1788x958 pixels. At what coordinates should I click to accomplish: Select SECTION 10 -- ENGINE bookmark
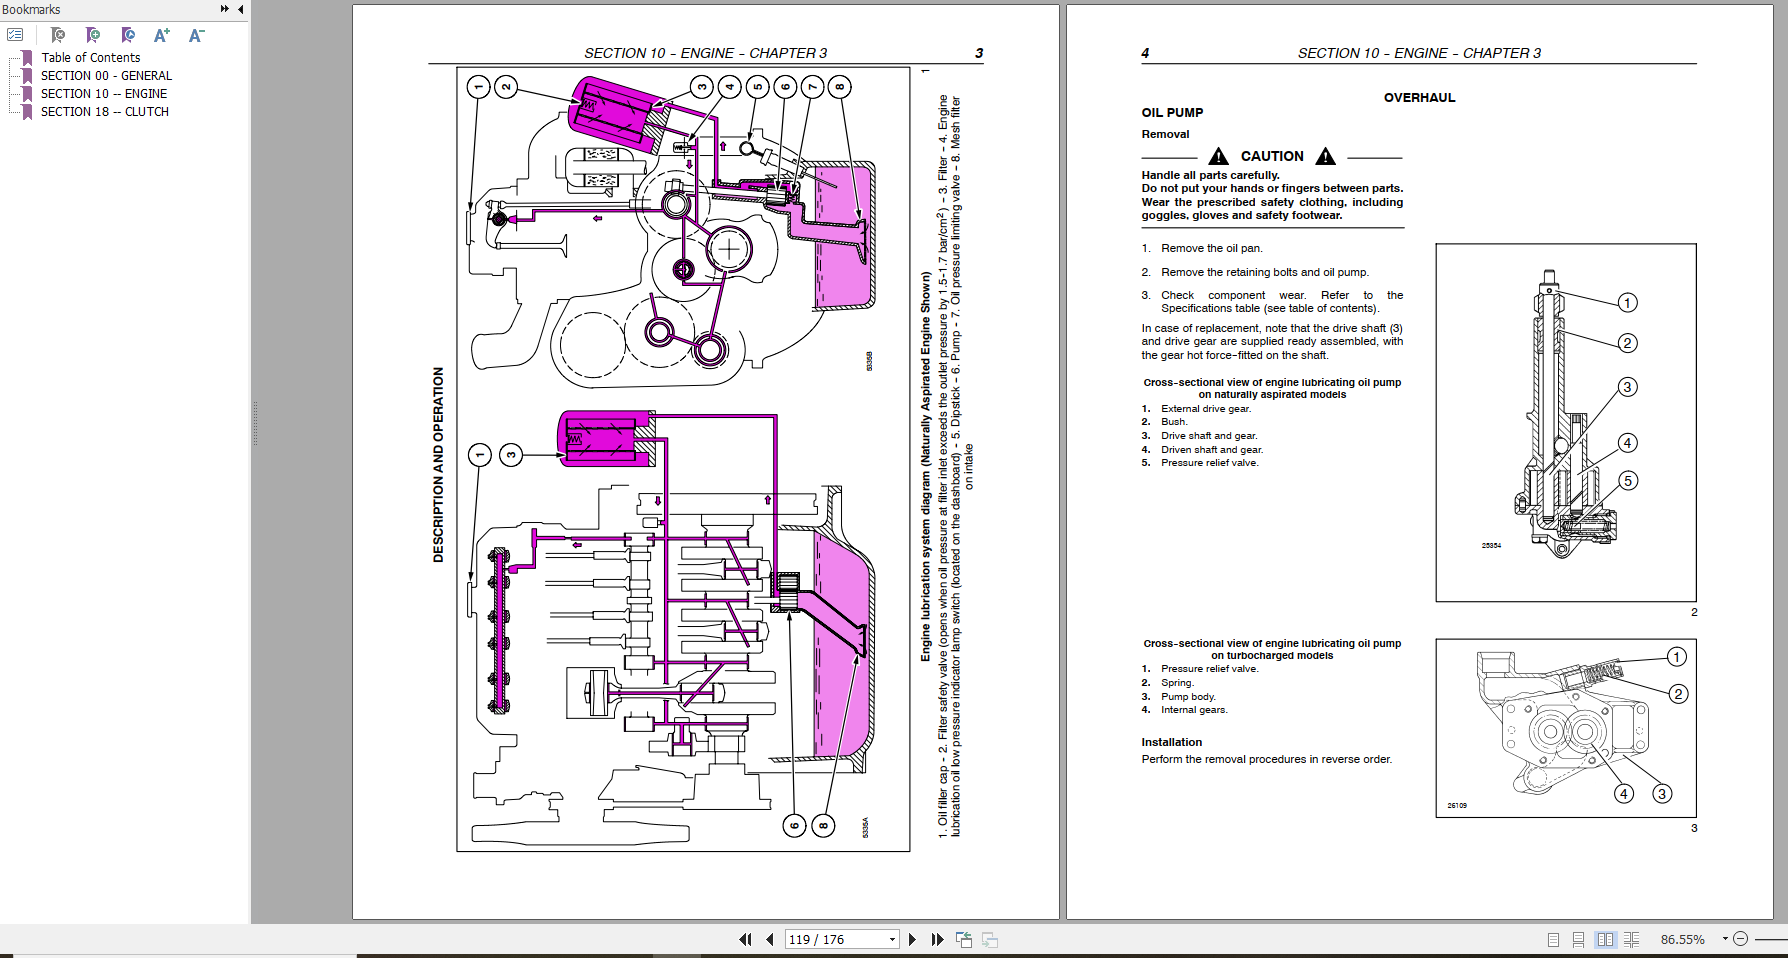click(103, 93)
